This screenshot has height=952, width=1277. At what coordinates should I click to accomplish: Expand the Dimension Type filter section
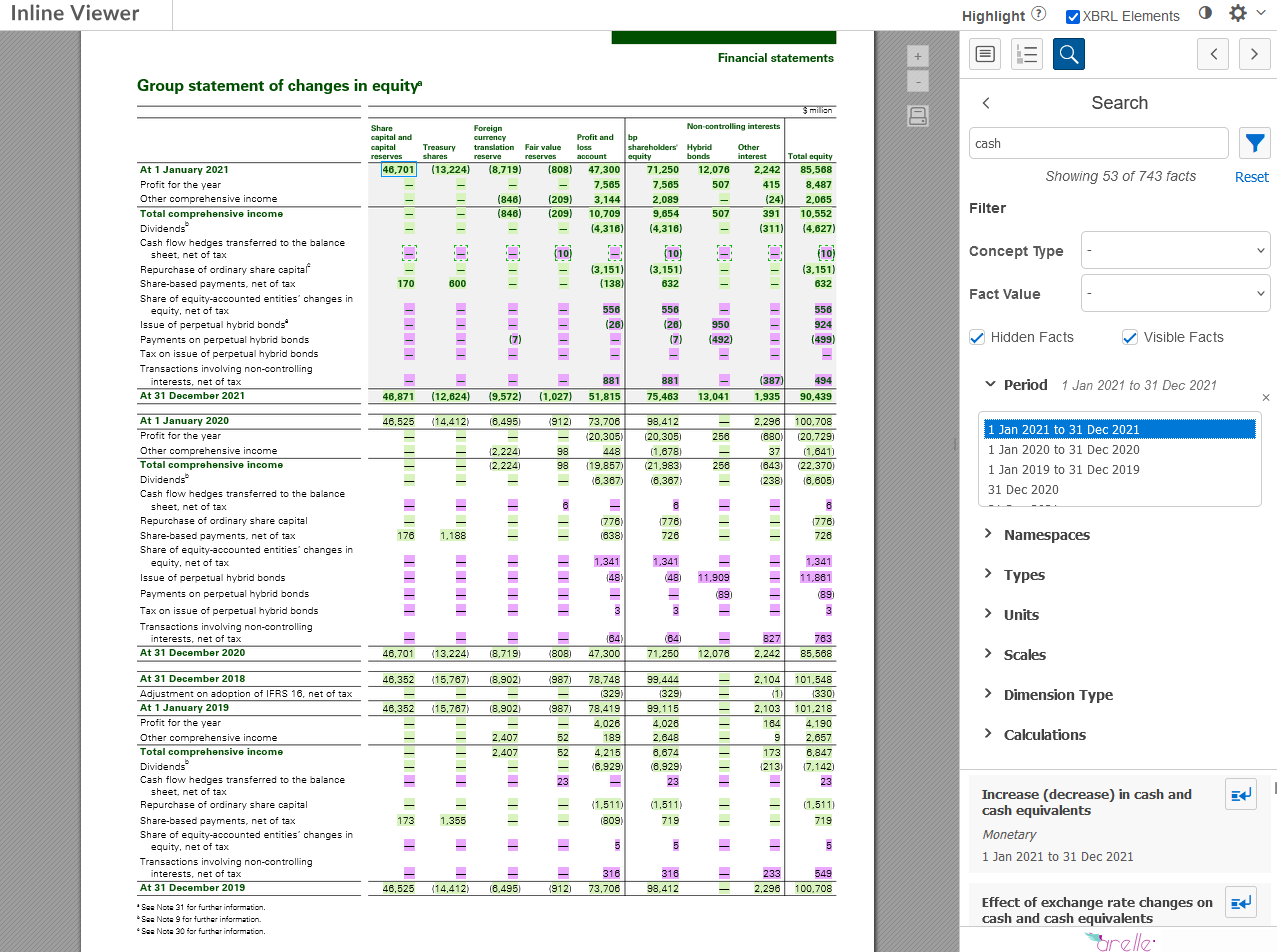coord(1047,695)
